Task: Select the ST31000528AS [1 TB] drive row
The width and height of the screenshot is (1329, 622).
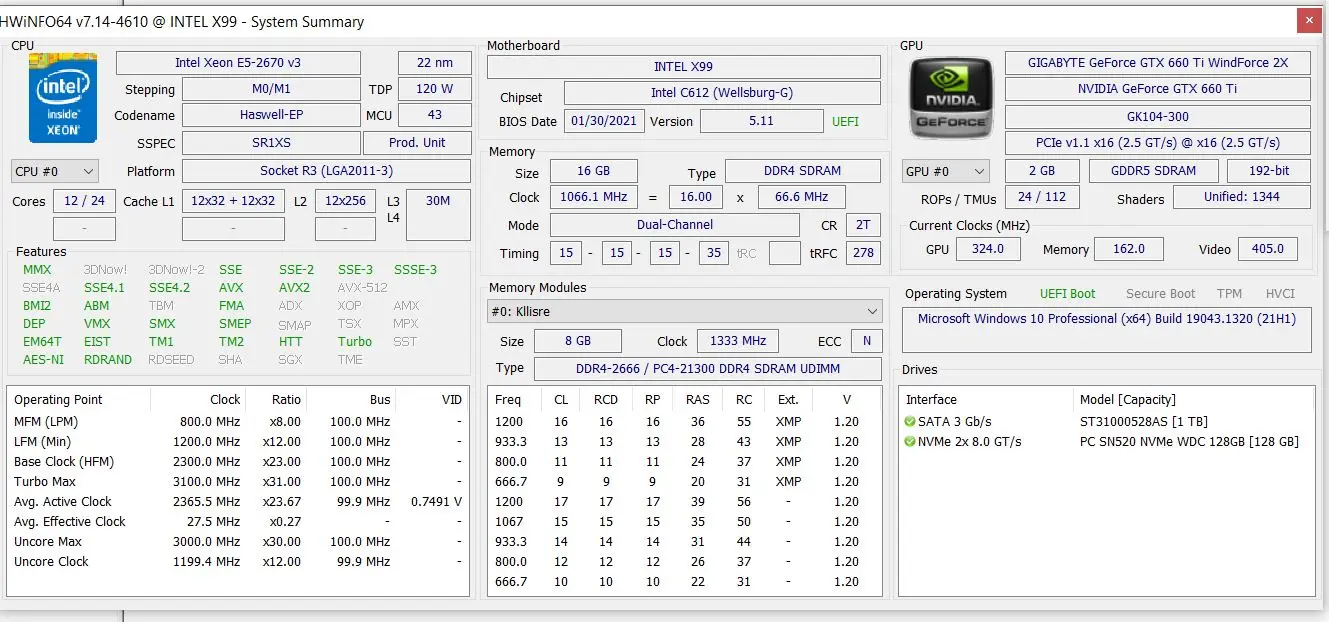Action: coord(1106,422)
